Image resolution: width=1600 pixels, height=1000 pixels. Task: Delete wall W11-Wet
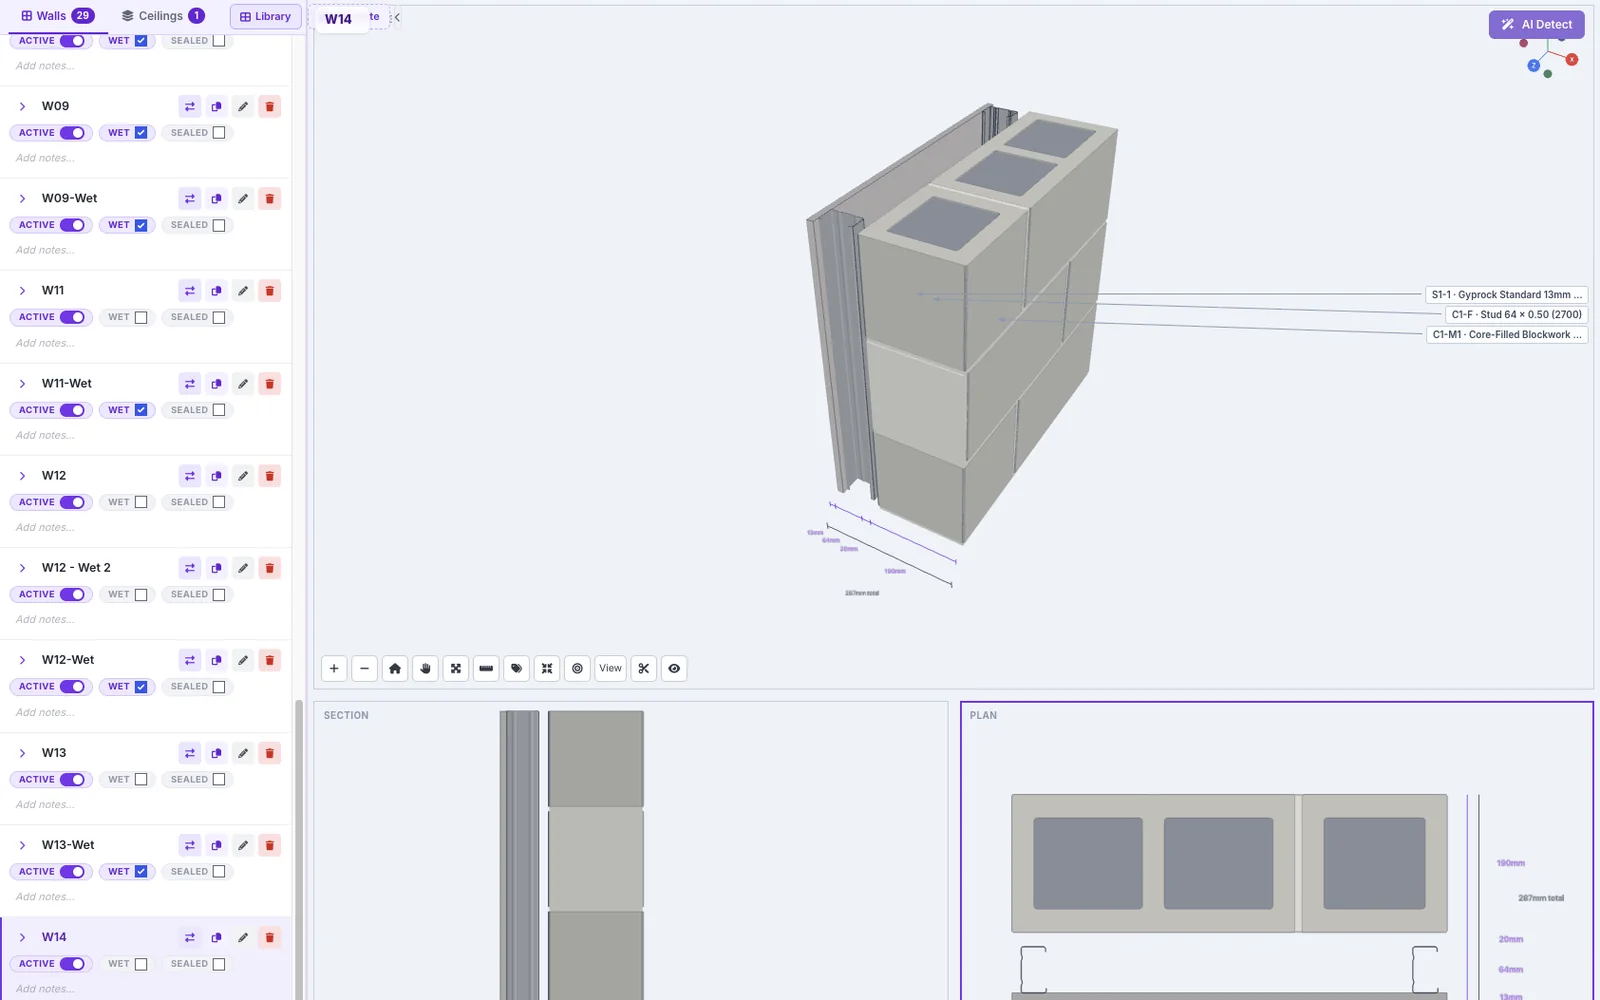click(x=269, y=383)
